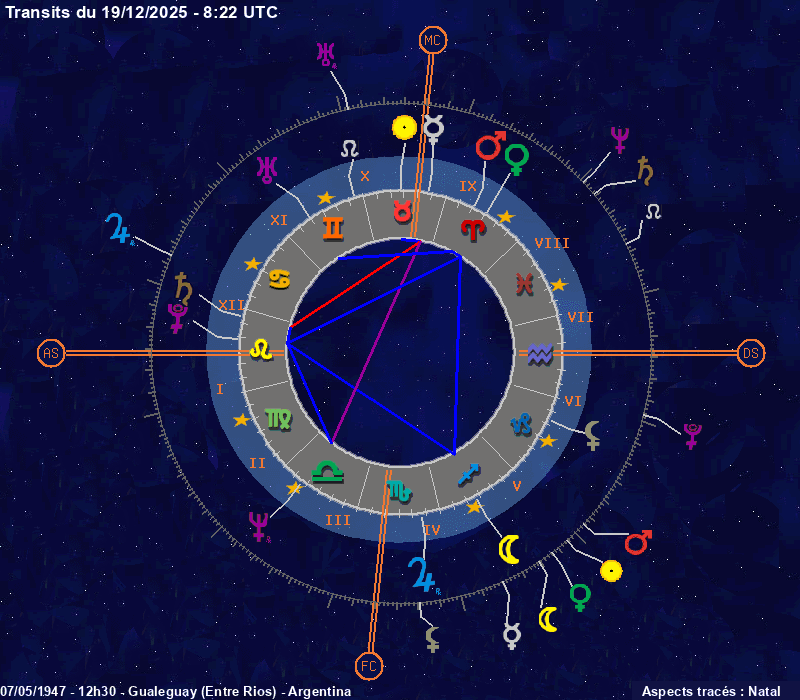800x700 pixels.
Task: Click the MC midheaven marker circle
Action: click(x=432, y=40)
